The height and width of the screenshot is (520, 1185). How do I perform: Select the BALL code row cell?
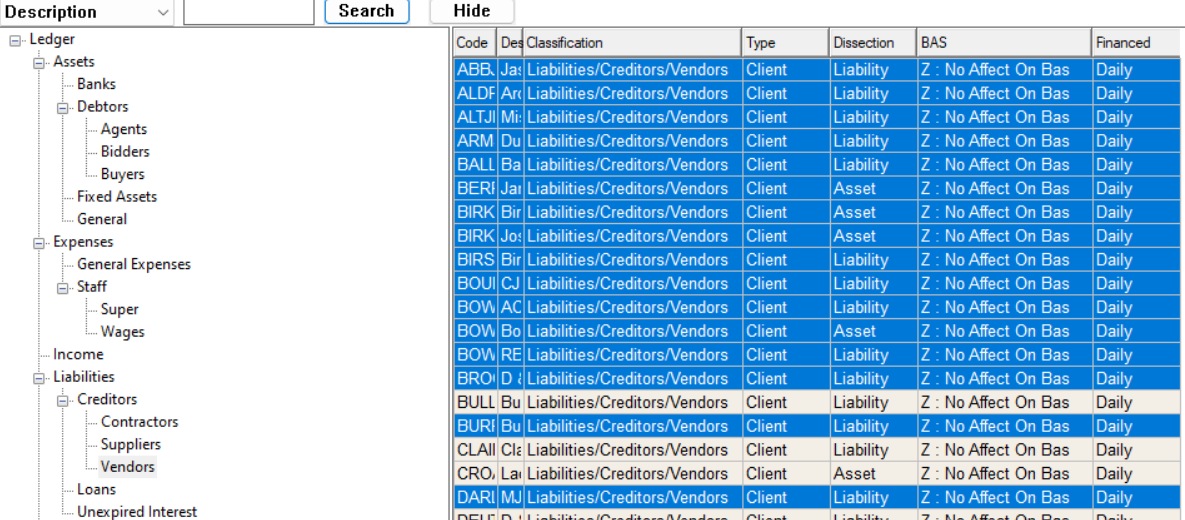click(x=475, y=165)
